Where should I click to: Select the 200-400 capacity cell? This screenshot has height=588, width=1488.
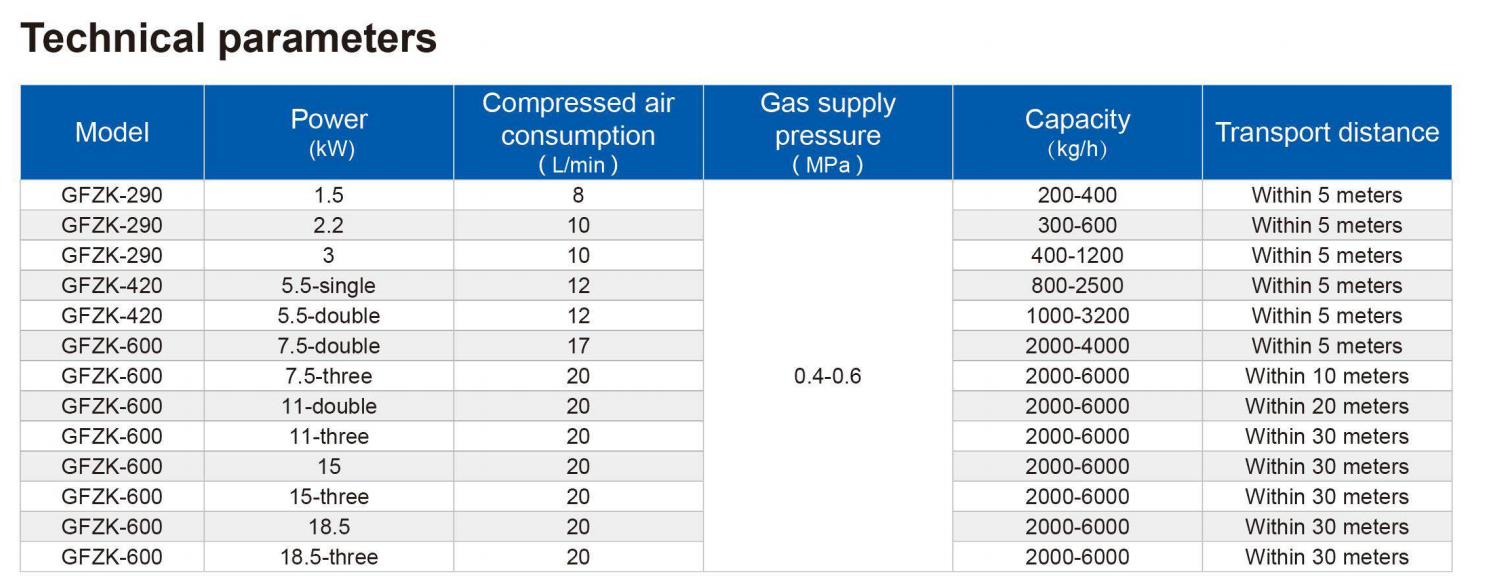click(x=1077, y=195)
